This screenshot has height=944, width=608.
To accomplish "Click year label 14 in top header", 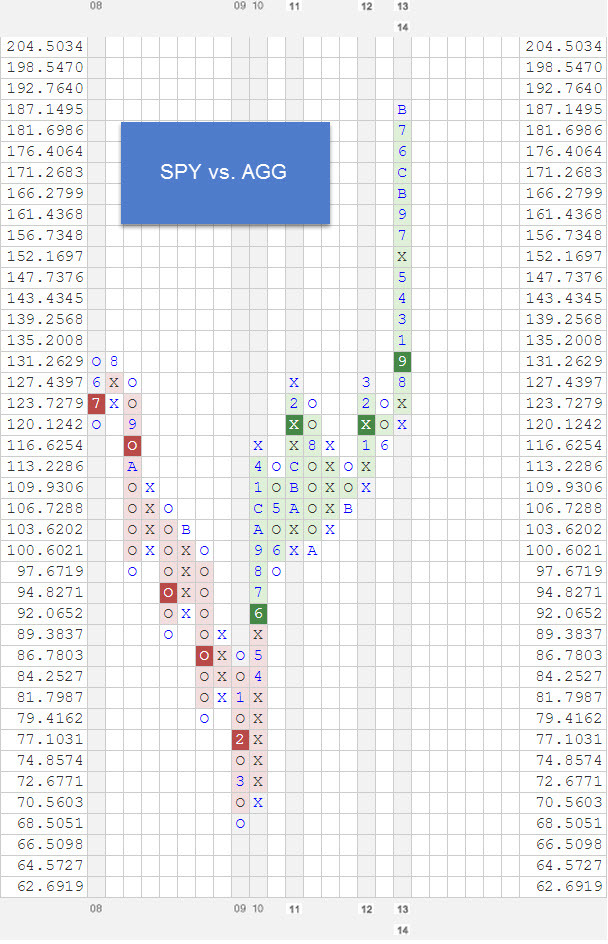I will (x=403, y=27).
